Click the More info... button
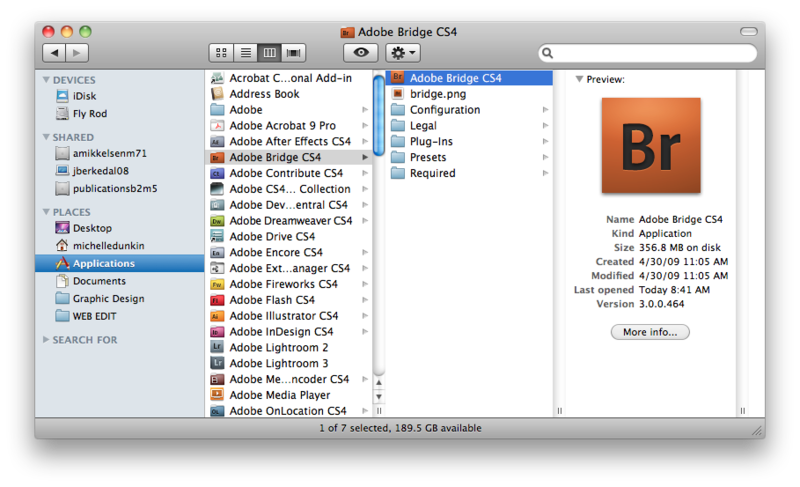The image size is (800, 487). (x=650, y=332)
